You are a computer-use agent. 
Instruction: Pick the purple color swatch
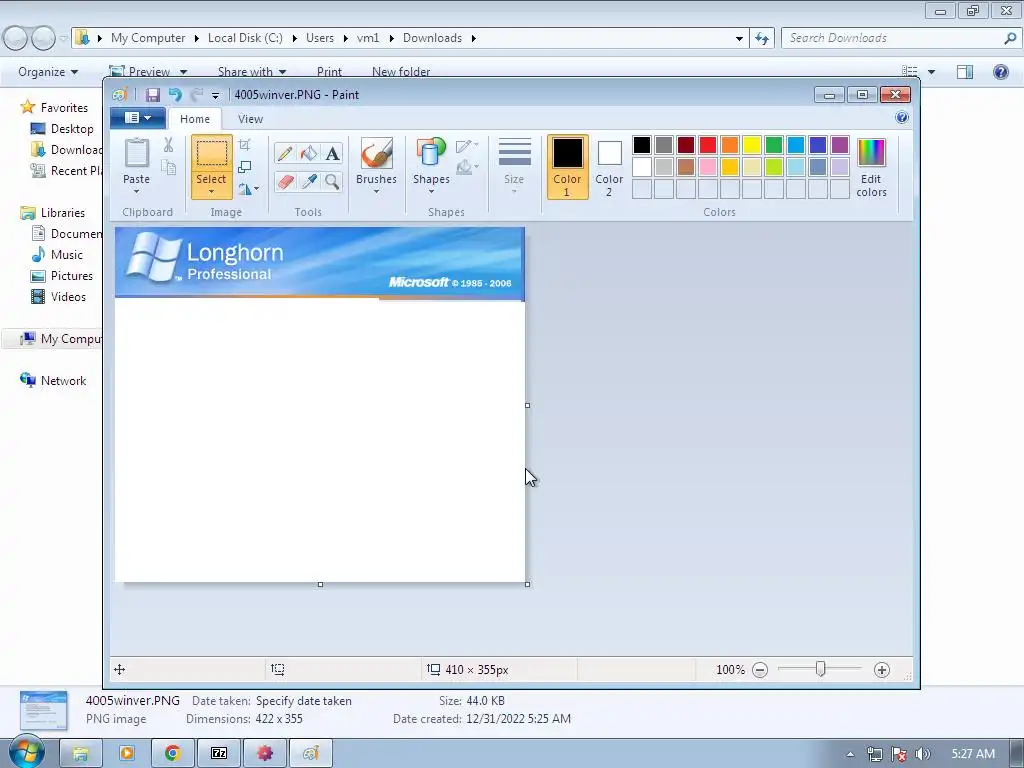point(840,145)
